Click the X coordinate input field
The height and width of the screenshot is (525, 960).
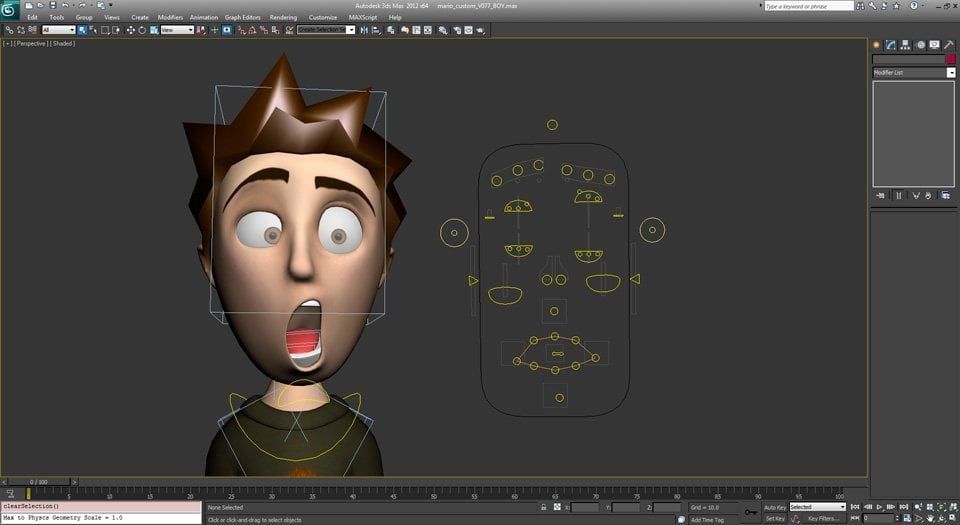[585, 507]
